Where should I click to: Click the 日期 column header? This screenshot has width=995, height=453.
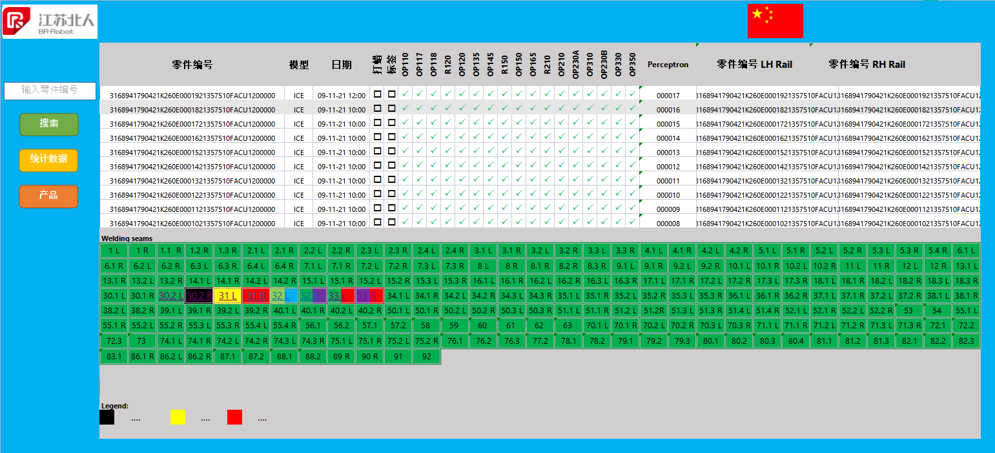click(x=341, y=65)
